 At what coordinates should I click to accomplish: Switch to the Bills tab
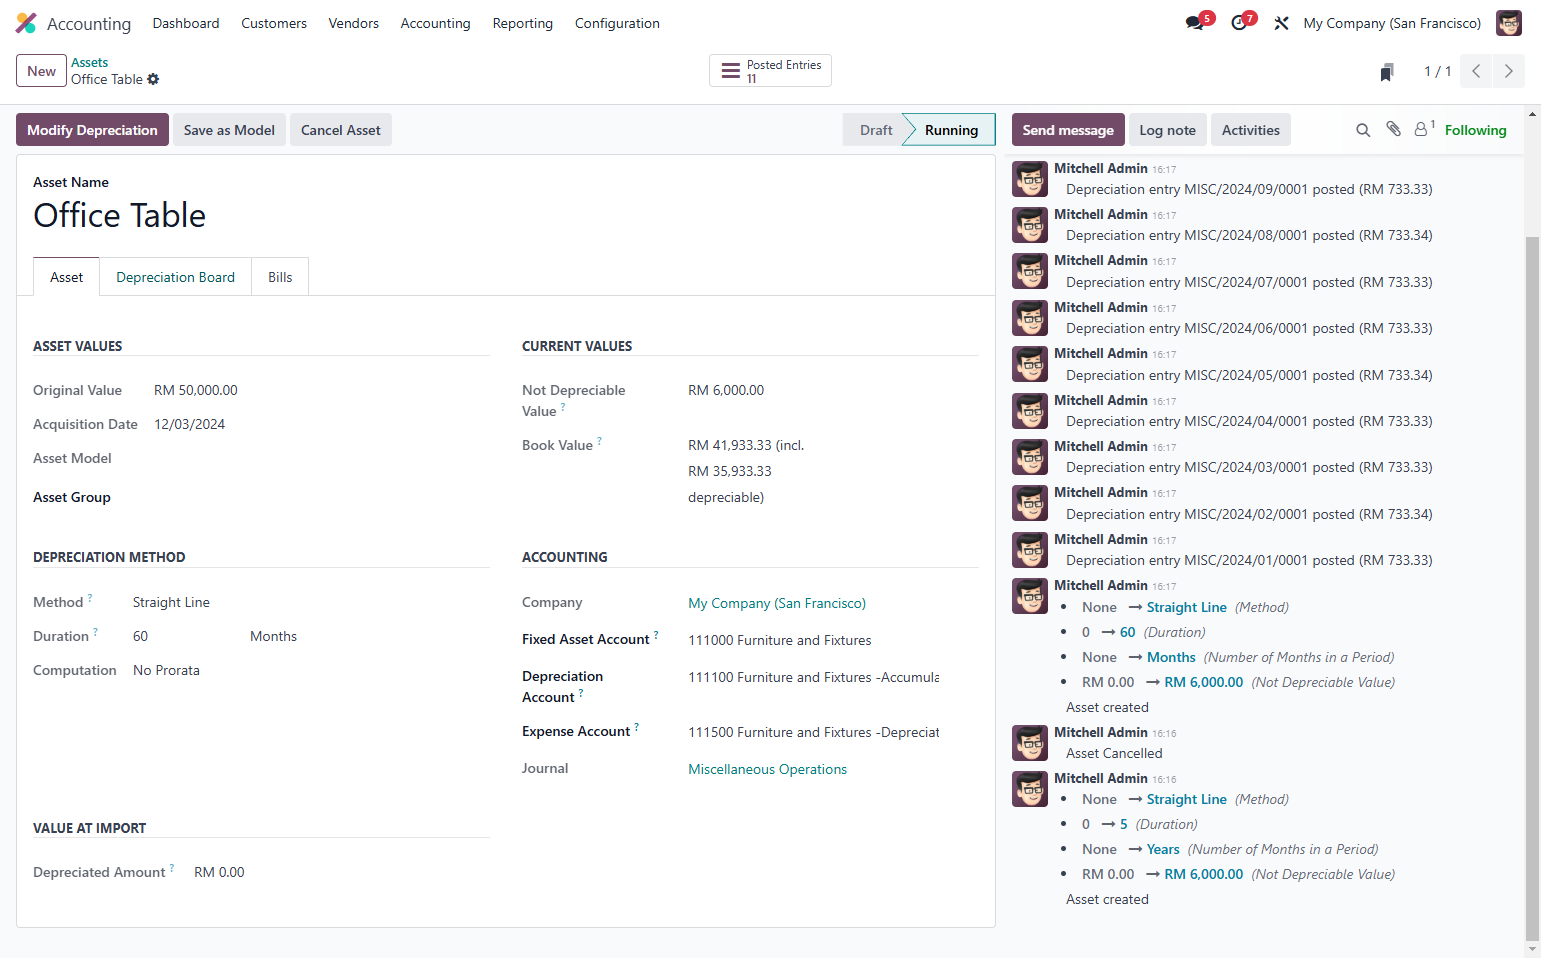tap(280, 277)
